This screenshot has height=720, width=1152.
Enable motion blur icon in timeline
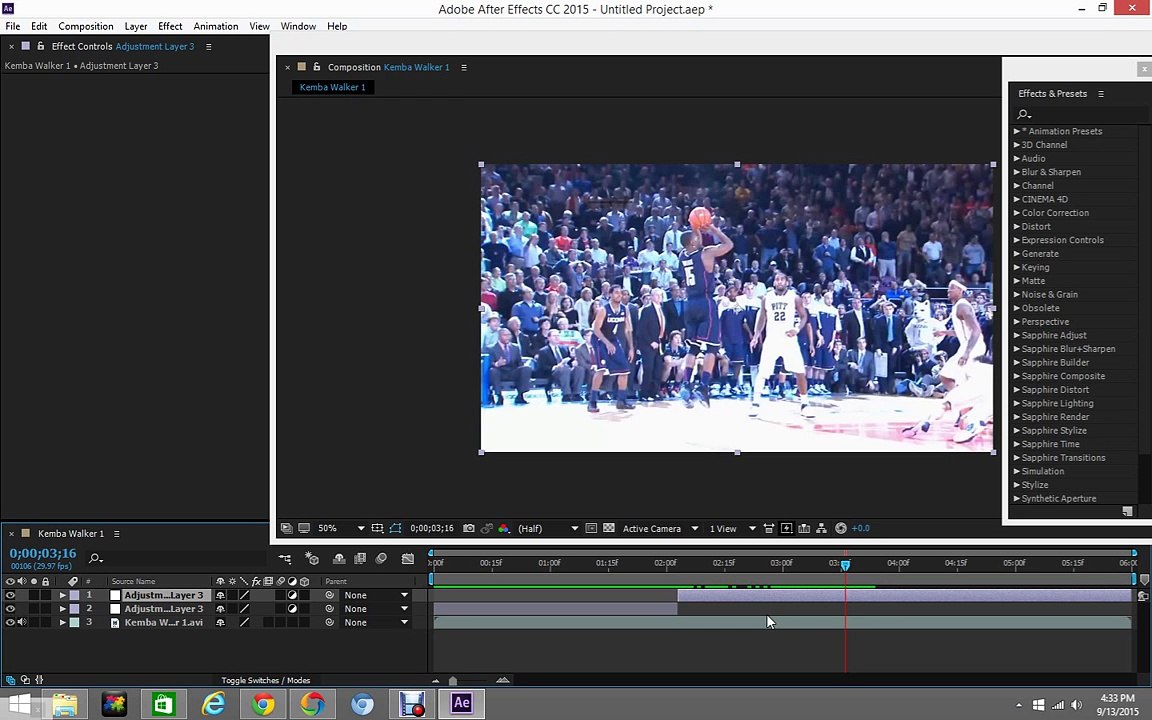381,558
